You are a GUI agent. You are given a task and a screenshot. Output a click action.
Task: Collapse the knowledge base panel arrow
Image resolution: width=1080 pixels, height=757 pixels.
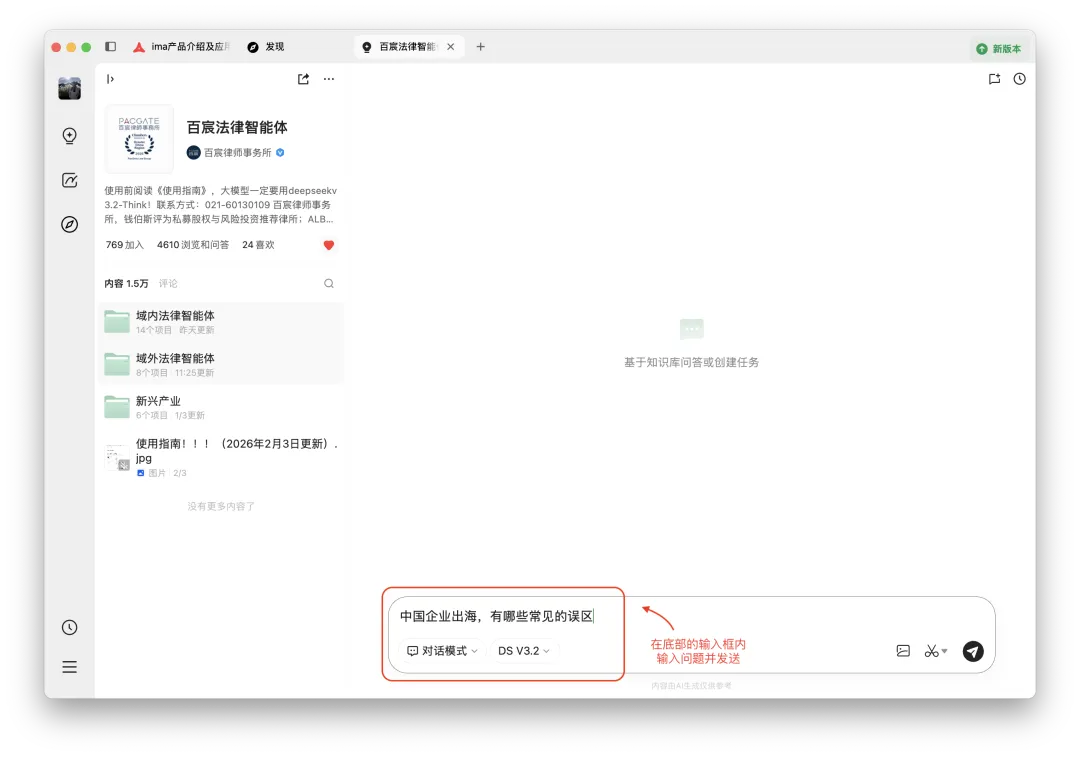click(110, 79)
